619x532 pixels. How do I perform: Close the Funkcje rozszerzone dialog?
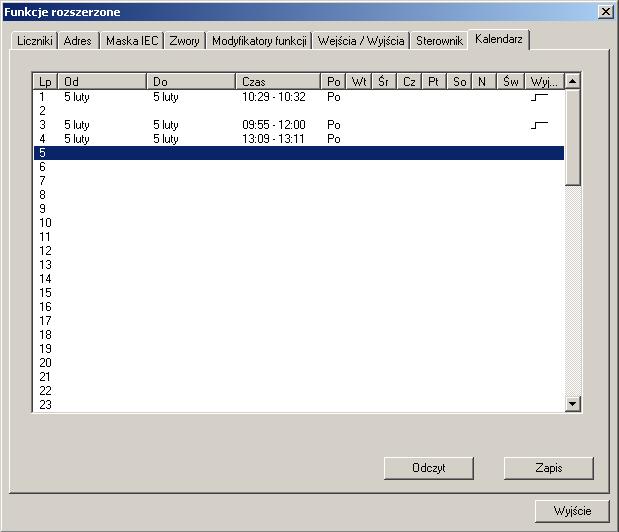pyautogui.click(x=606, y=11)
